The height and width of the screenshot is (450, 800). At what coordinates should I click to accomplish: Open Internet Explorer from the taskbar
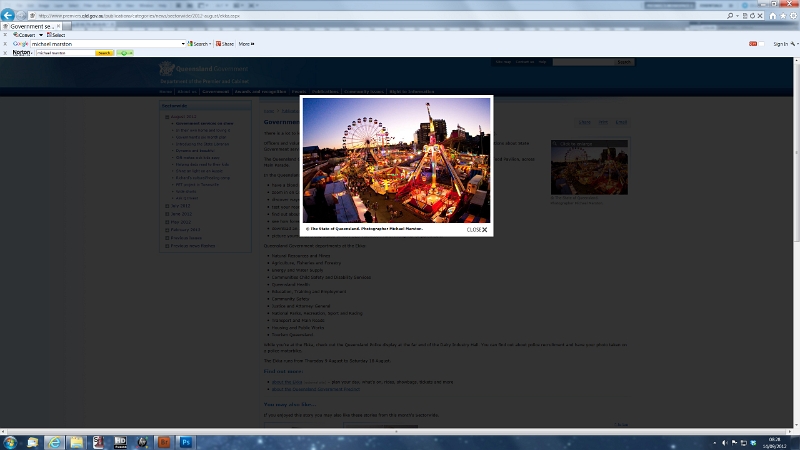pyautogui.click(x=55, y=442)
